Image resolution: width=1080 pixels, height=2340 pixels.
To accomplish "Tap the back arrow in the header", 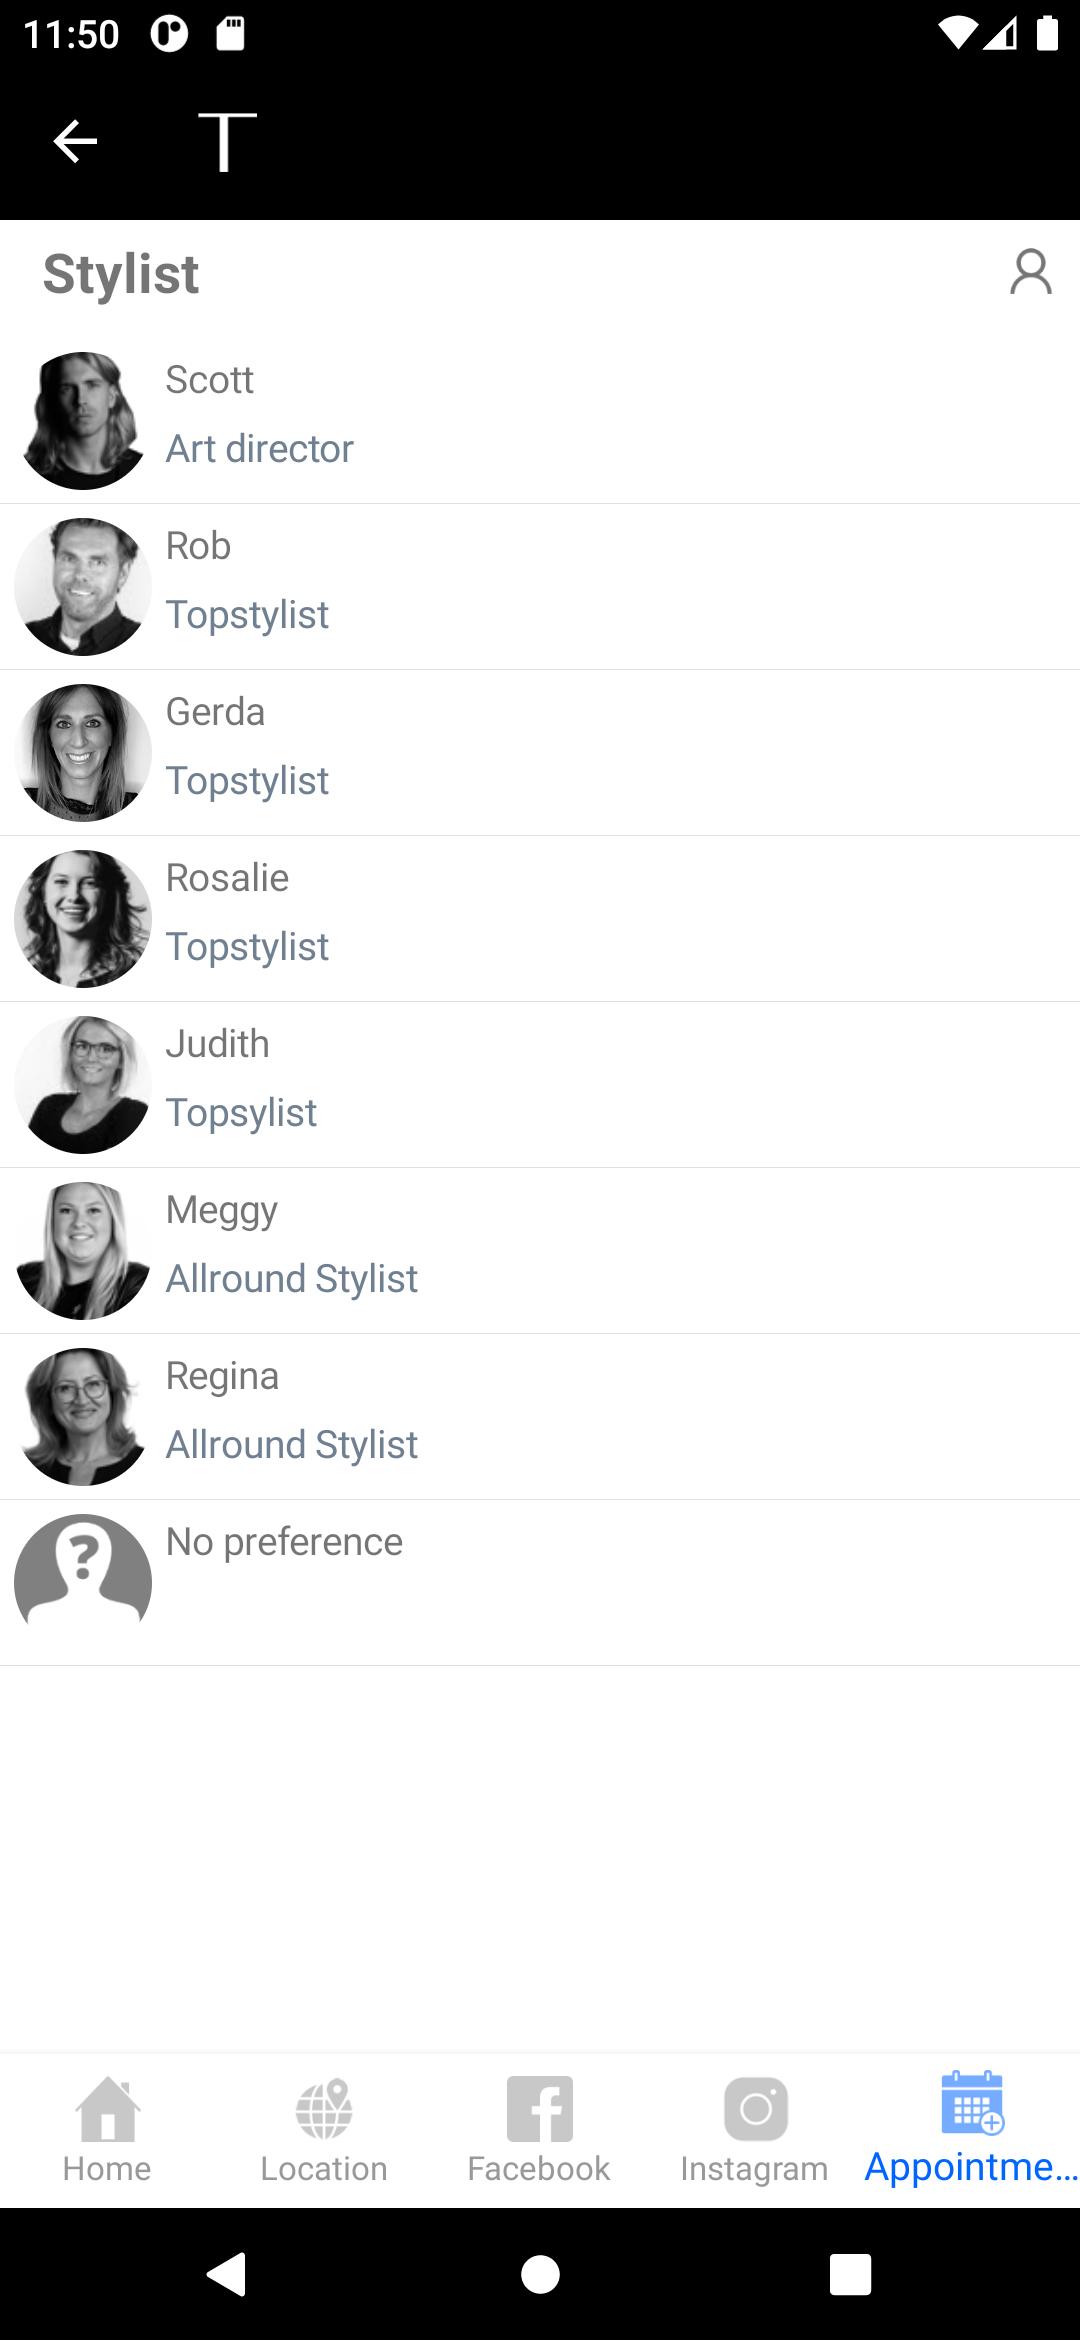I will click(x=75, y=141).
